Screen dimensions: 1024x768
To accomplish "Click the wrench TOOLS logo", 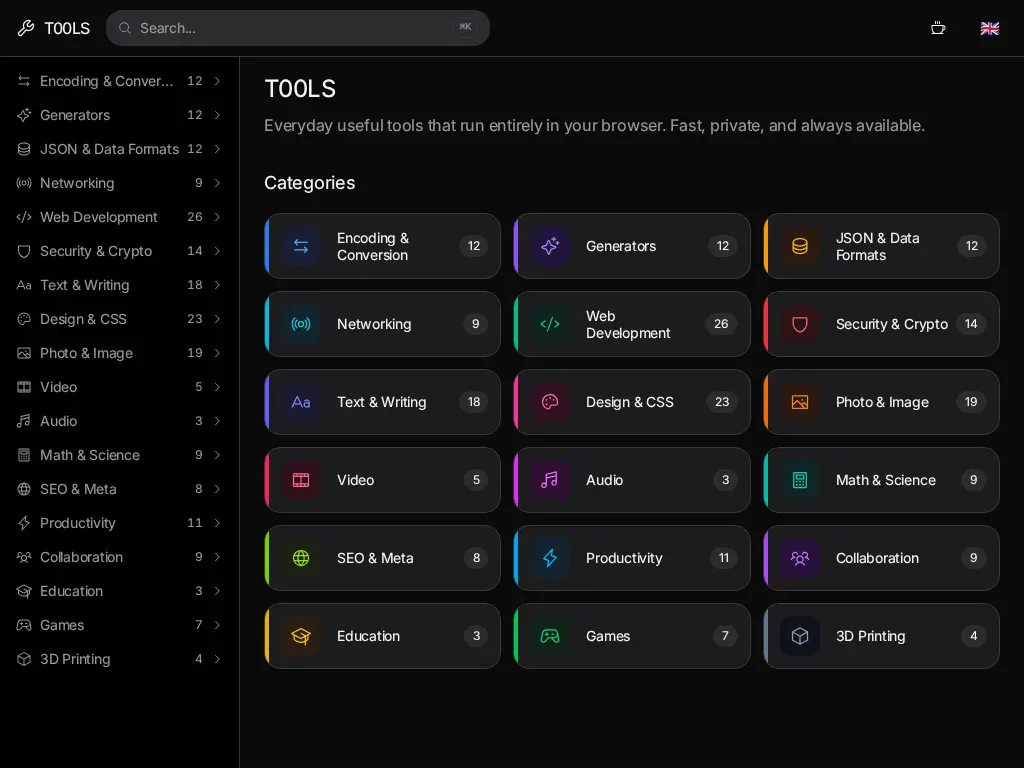I will pos(54,28).
